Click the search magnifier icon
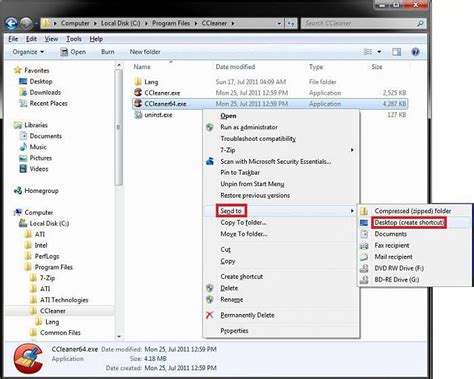474x379 pixels. click(420, 23)
